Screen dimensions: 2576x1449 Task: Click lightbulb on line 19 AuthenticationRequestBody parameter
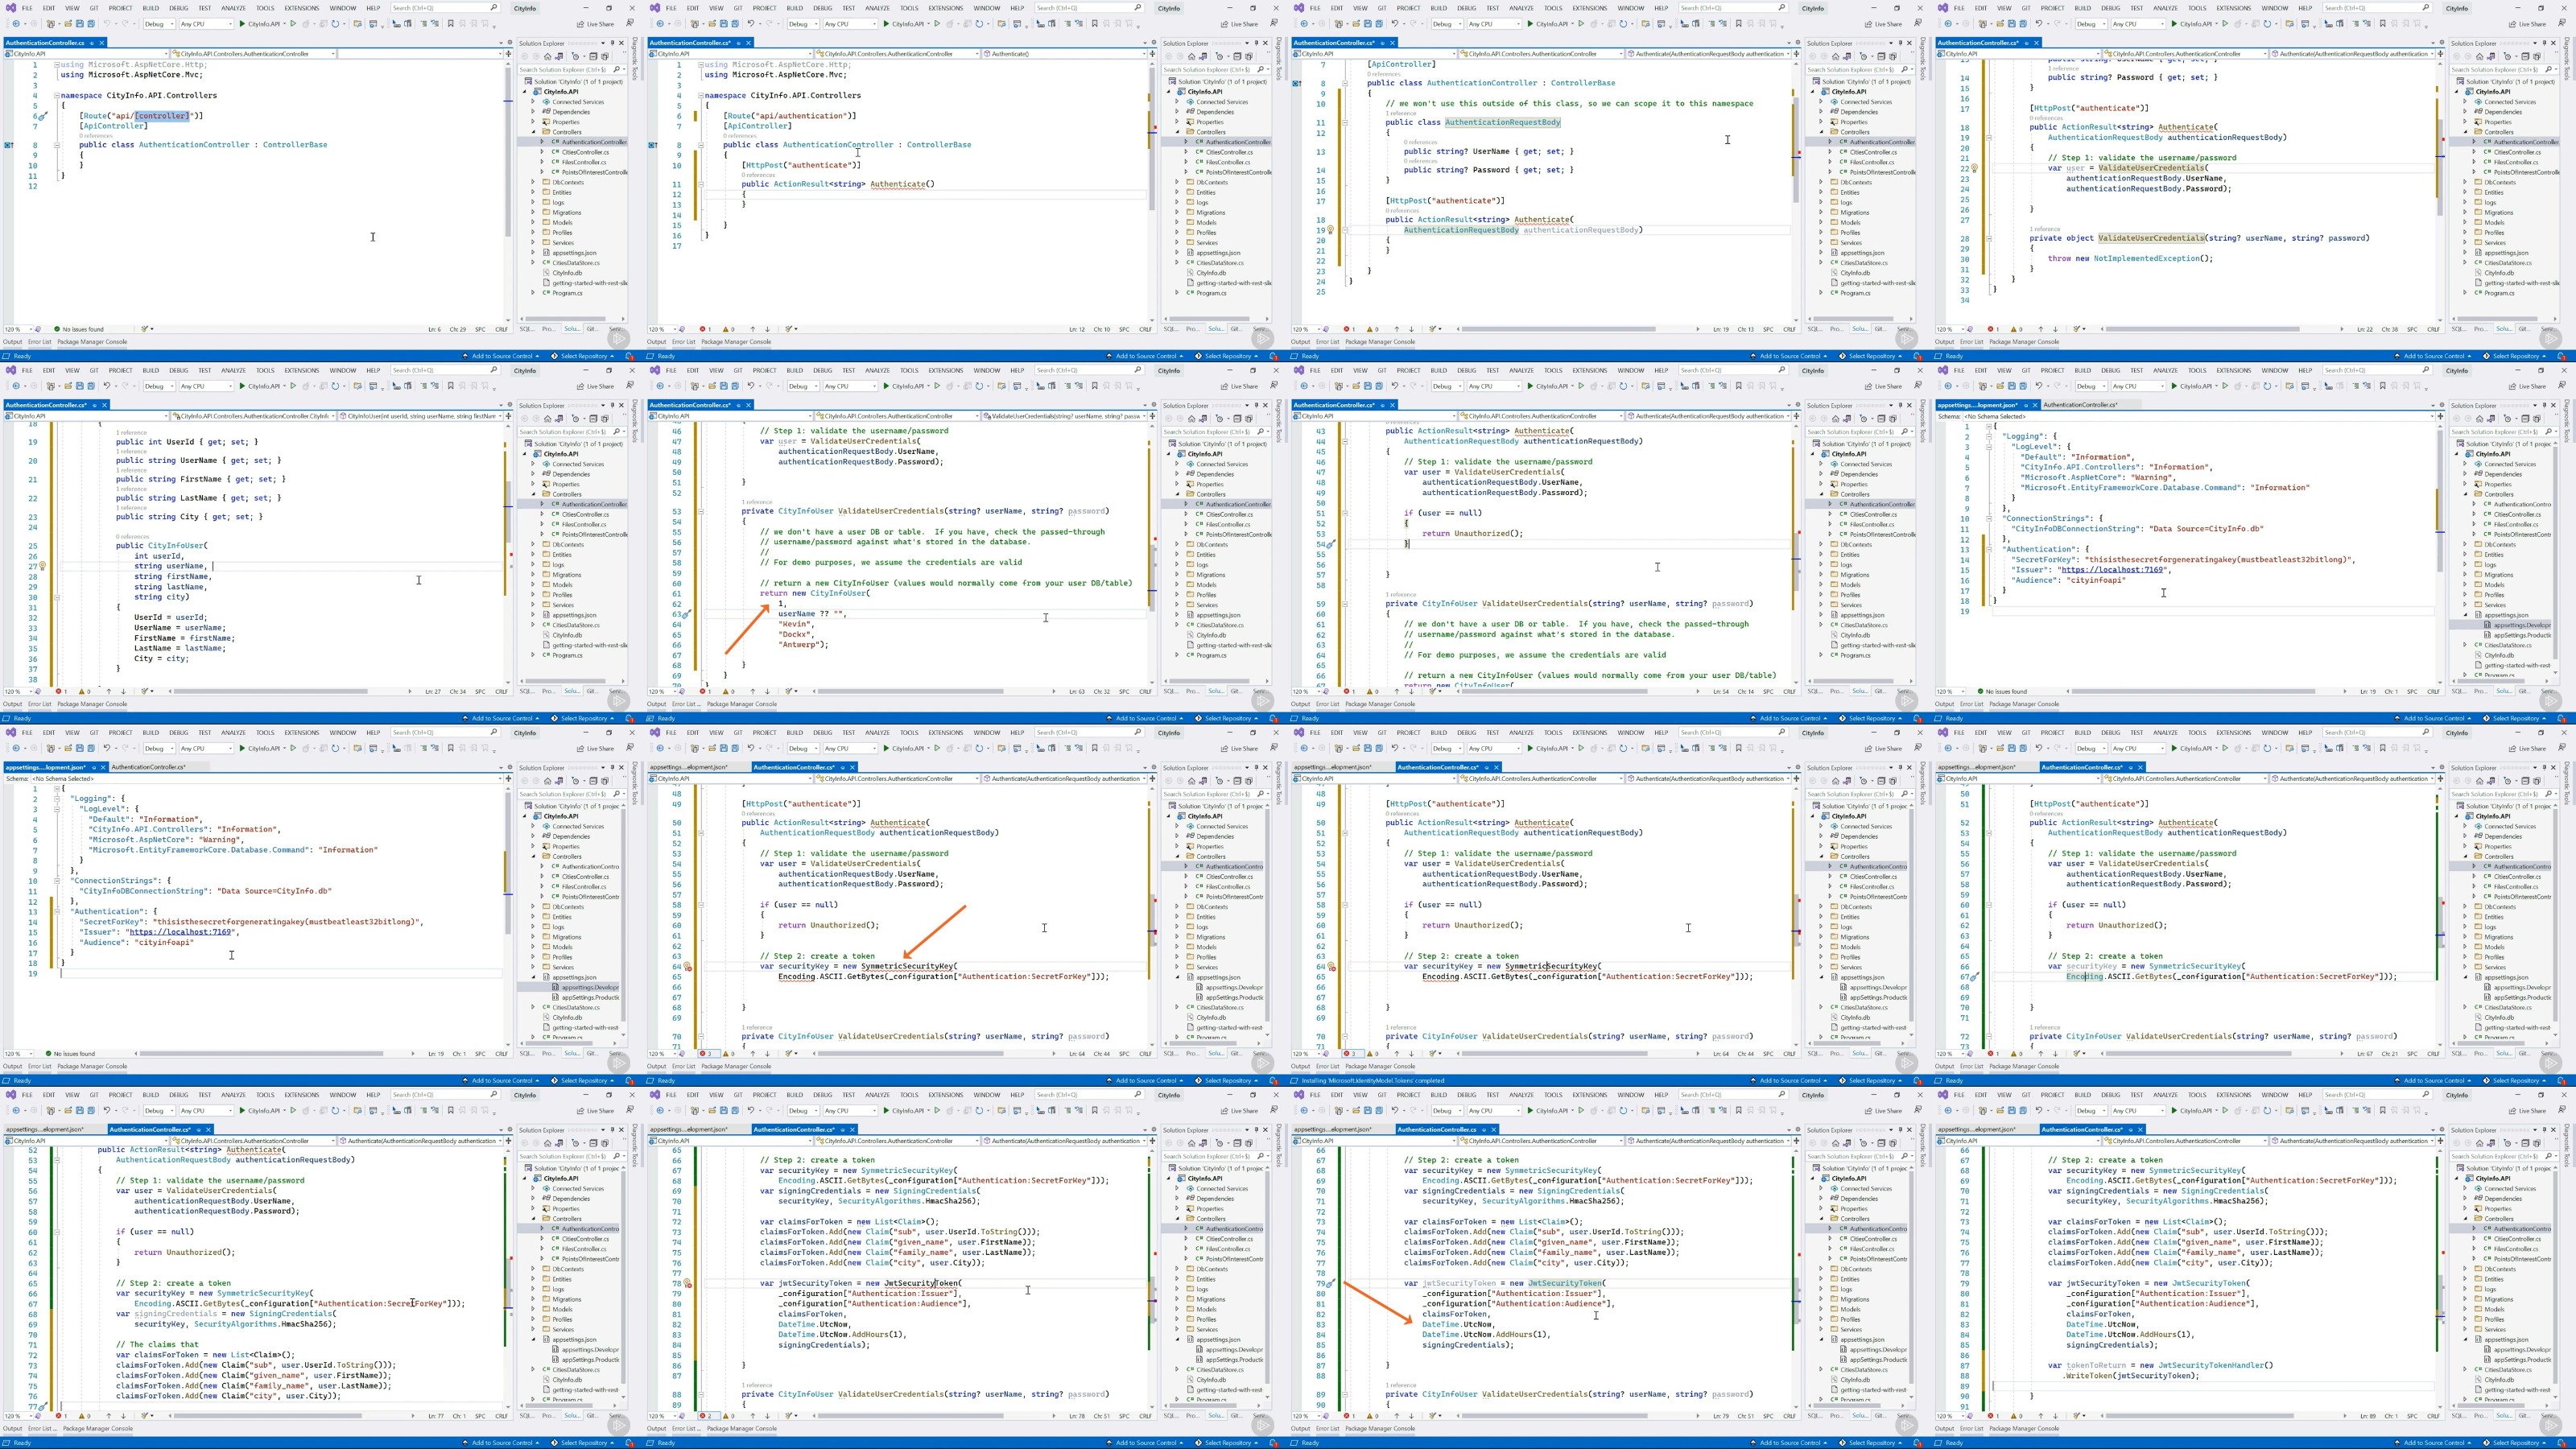pos(1330,230)
